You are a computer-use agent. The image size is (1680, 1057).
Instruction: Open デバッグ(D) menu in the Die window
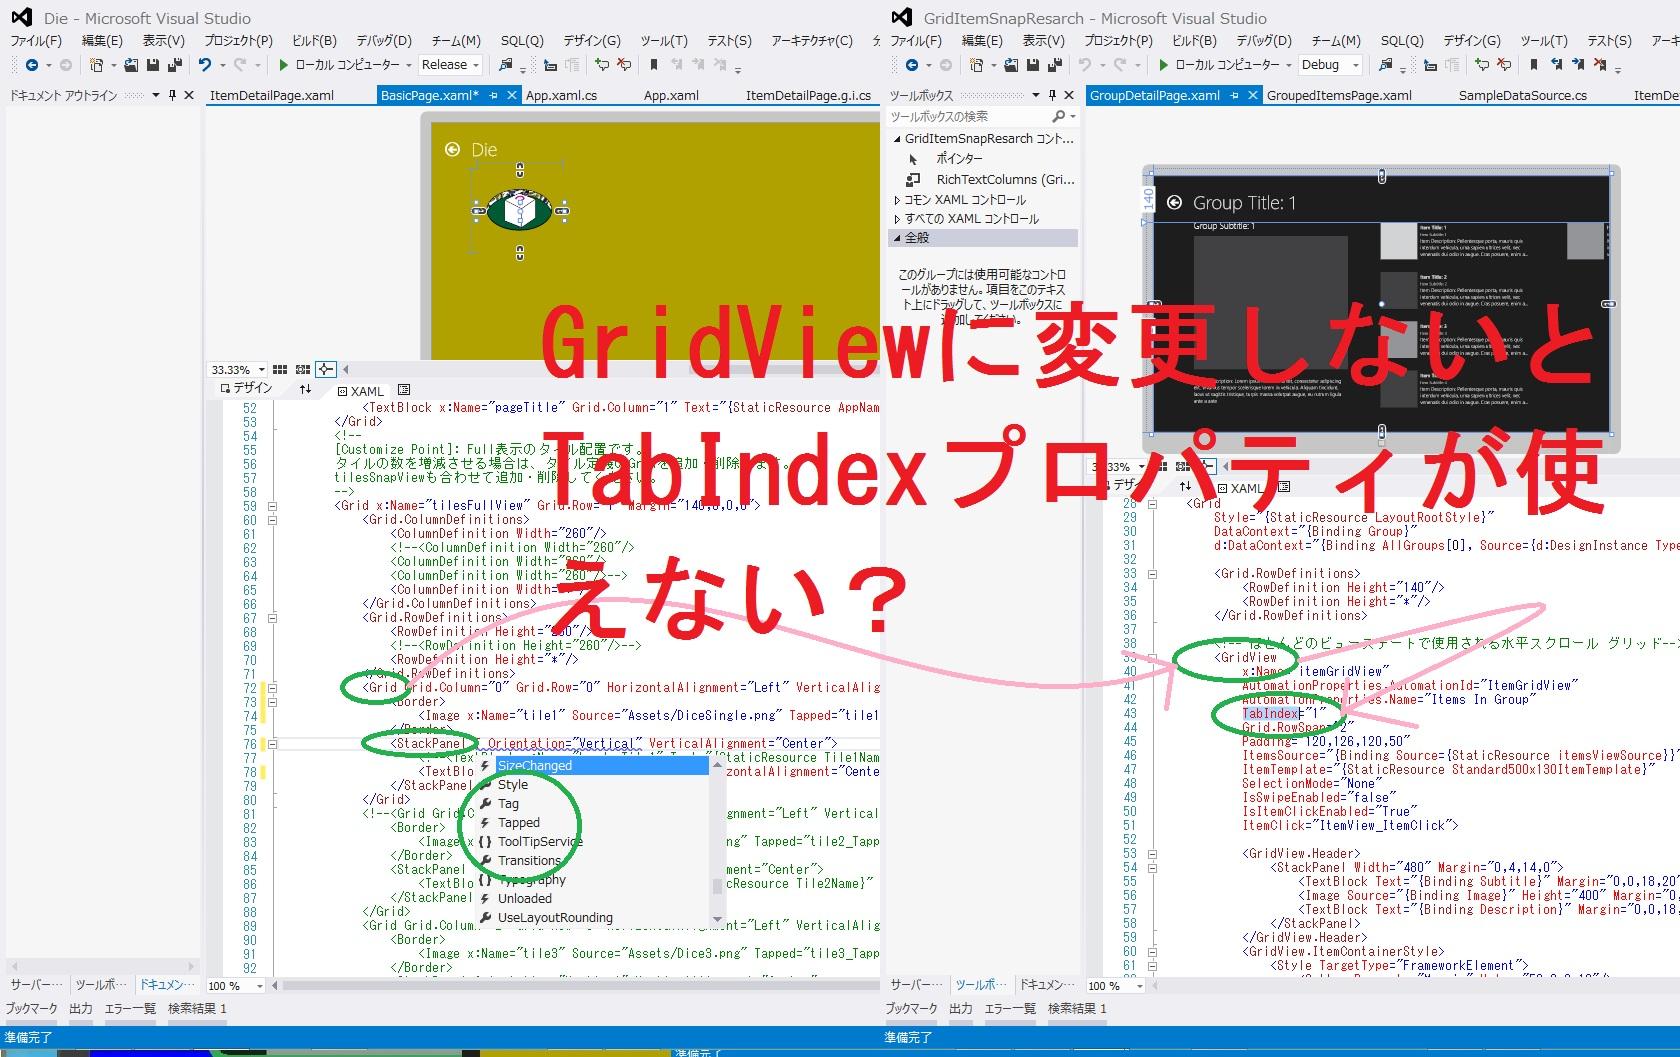[x=384, y=41]
